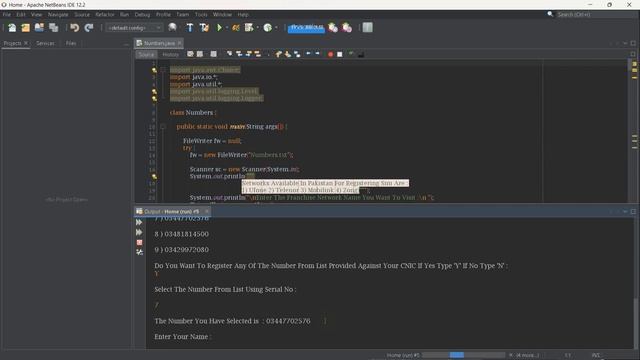Image resolution: width=640 pixels, height=360 pixels.
Task: Click the output line '8 ) 03481814500'
Action: 182,234
